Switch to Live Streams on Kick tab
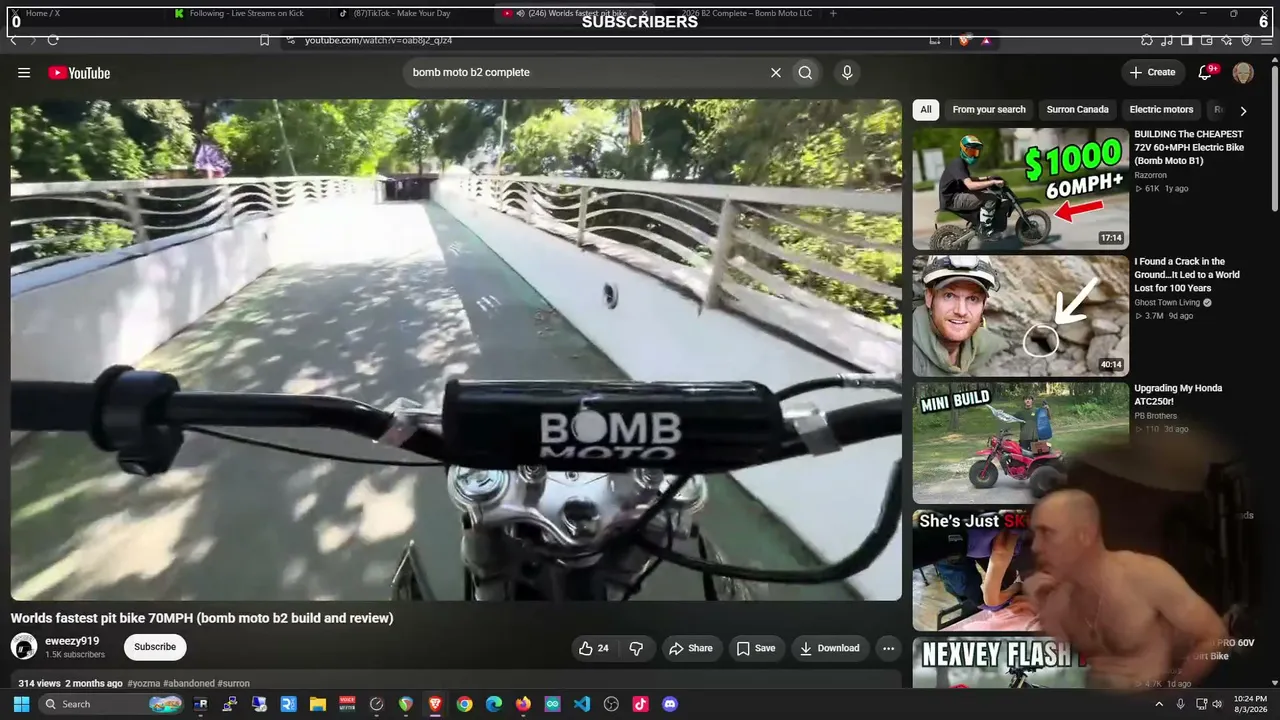The height and width of the screenshot is (720, 1280). 245,13
